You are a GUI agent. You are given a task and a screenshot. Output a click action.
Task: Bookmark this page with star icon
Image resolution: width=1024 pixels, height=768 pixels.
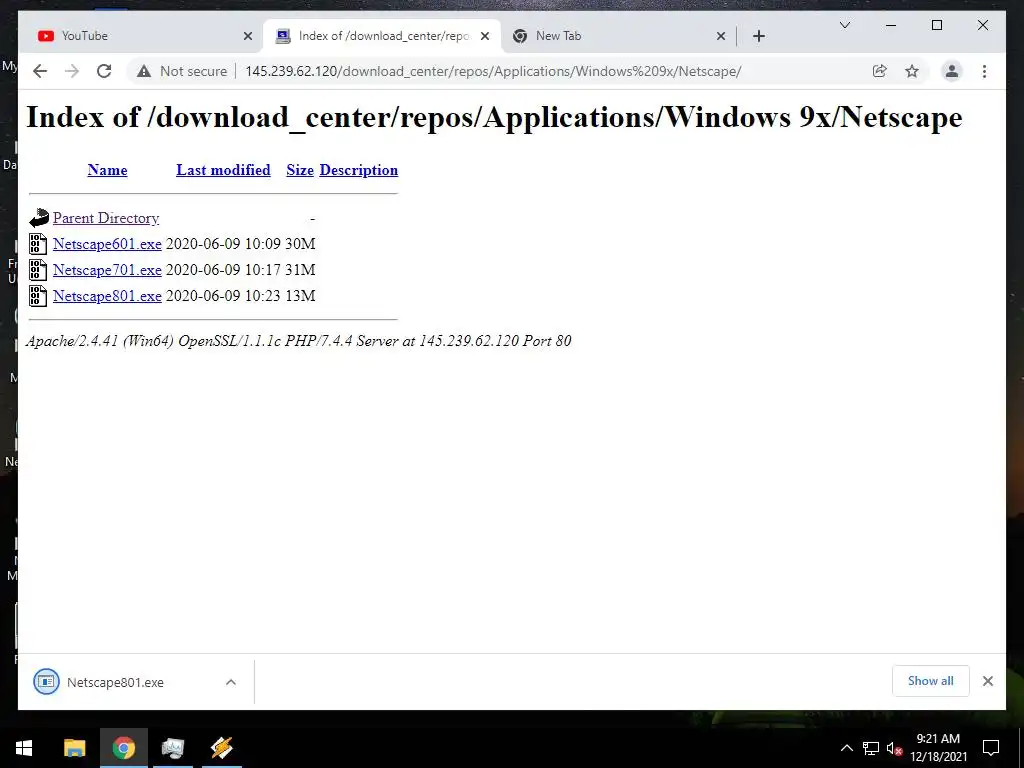(x=912, y=71)
